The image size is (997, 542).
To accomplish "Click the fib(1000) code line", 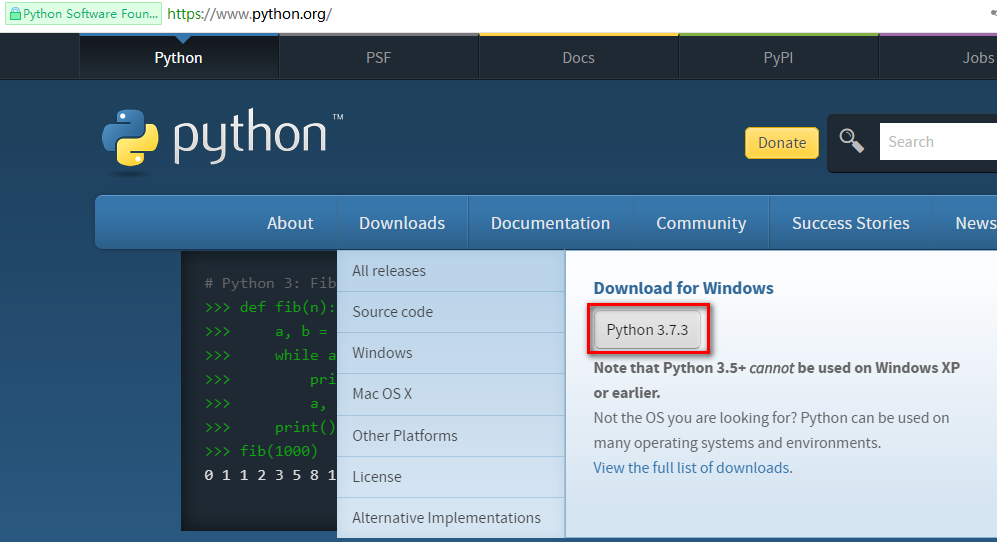I will point(261,451).
